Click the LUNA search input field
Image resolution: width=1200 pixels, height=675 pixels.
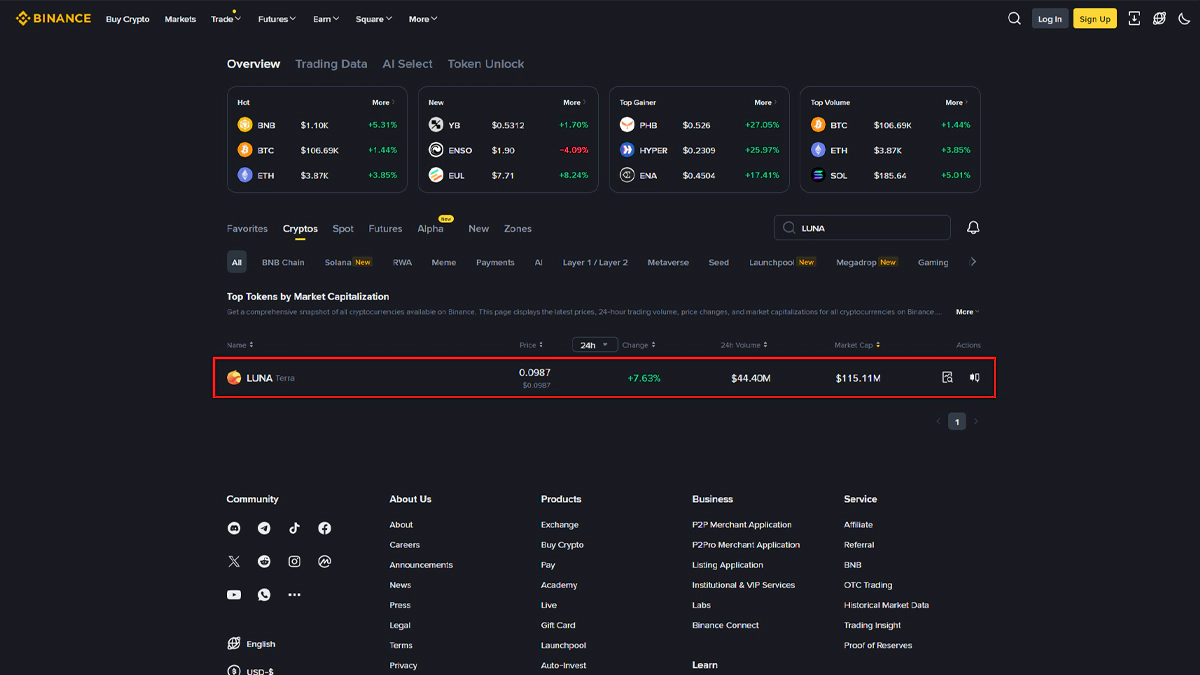coord(870,228)
